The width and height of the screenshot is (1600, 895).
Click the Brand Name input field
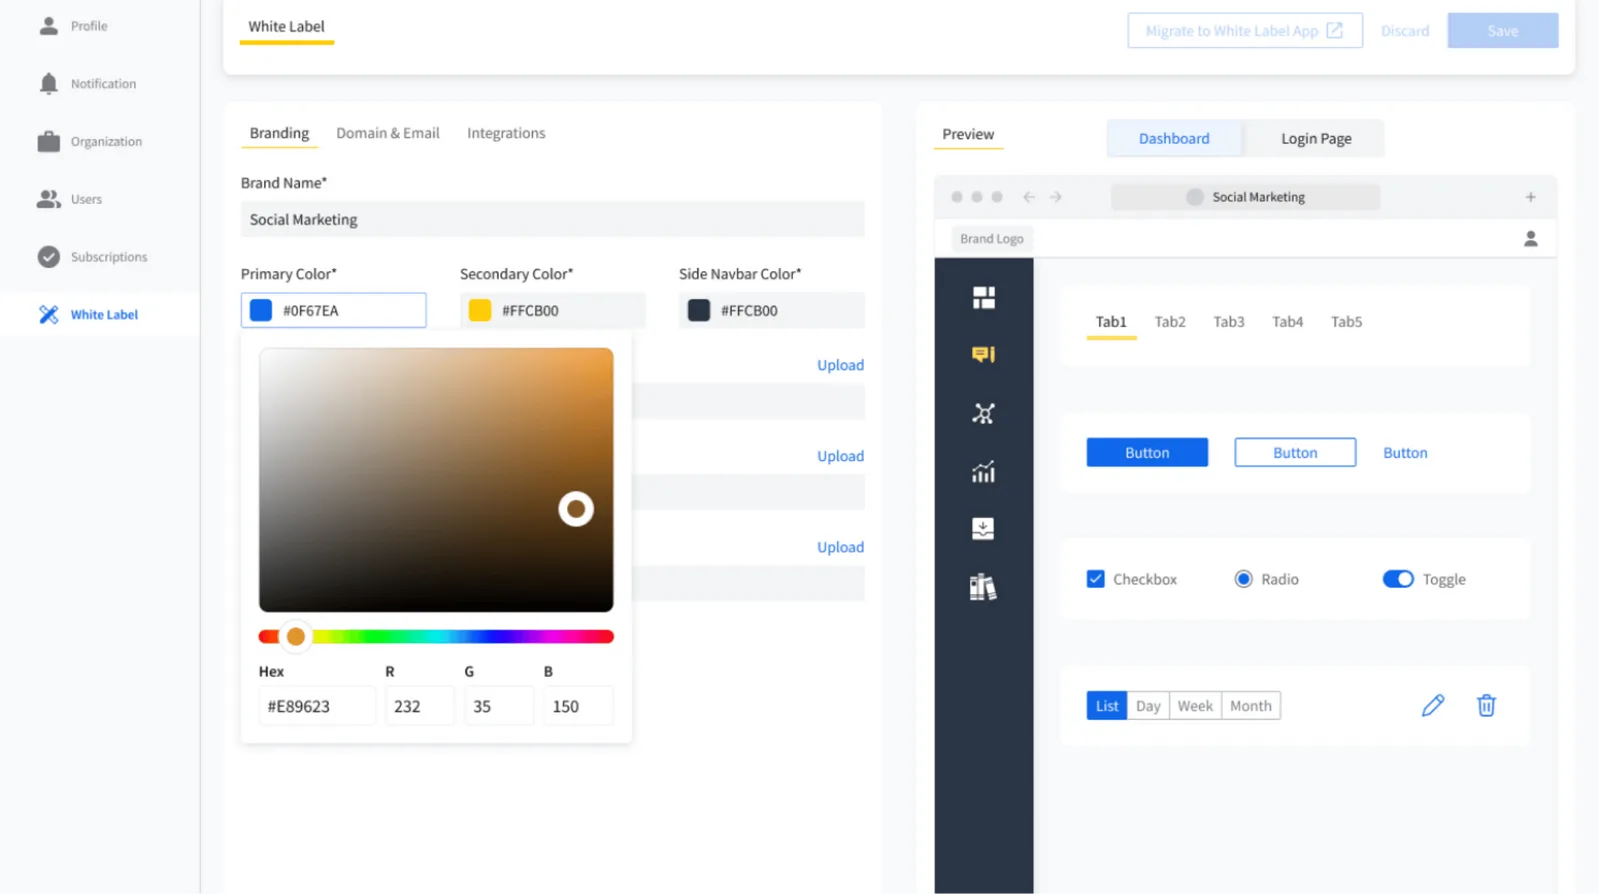pos(552,220)
